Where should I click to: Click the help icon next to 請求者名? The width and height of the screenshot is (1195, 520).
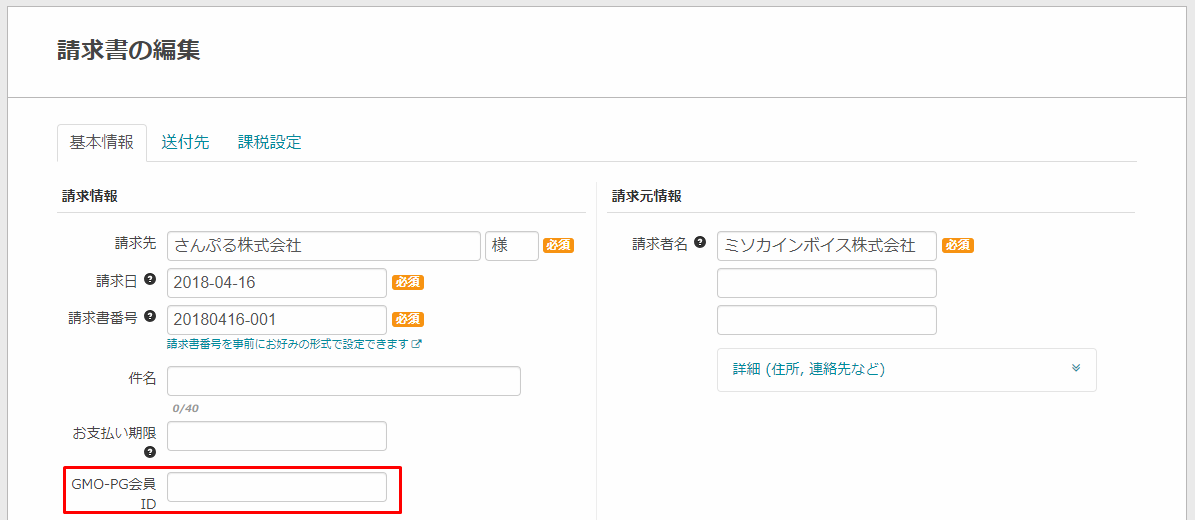pyautogui.click(x=700, y=242)
